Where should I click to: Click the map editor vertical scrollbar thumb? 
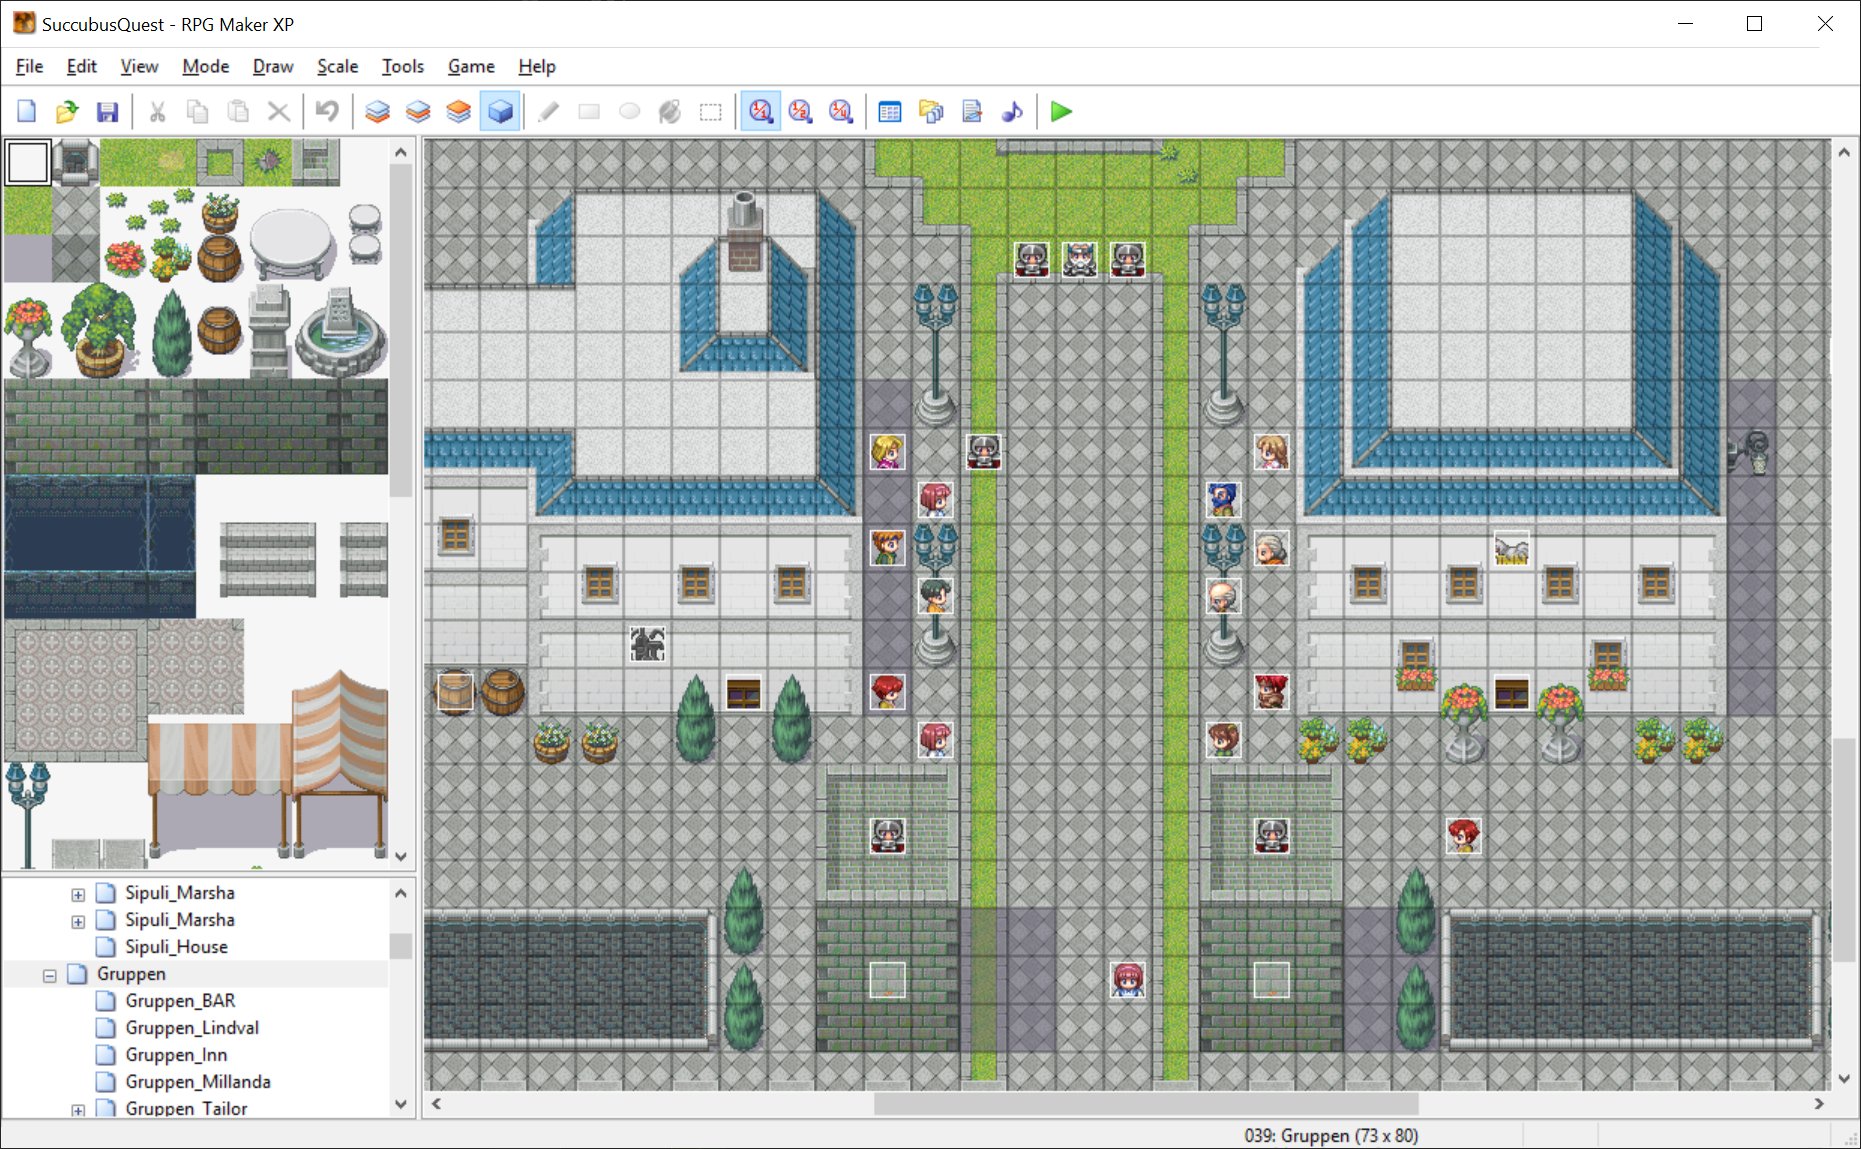pyautogui.click(x=1845, y=850)
